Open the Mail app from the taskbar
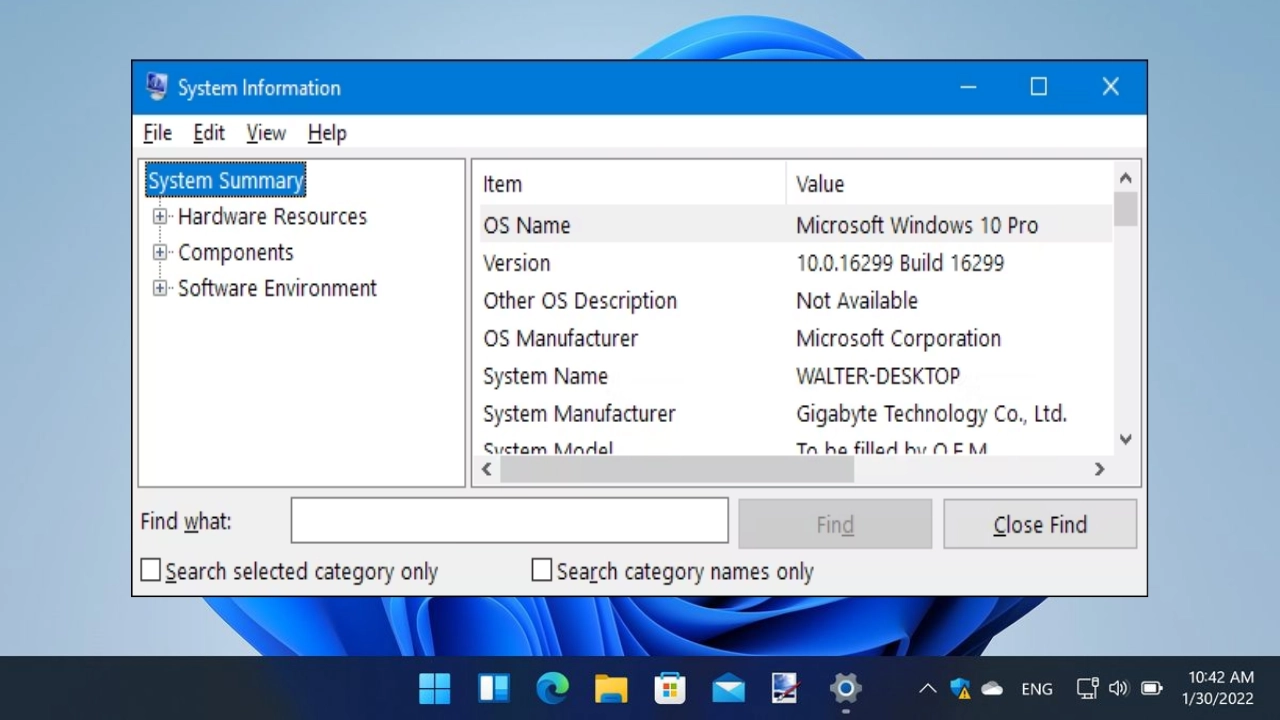Screen dimensions: 1280x720 [728, 688]
